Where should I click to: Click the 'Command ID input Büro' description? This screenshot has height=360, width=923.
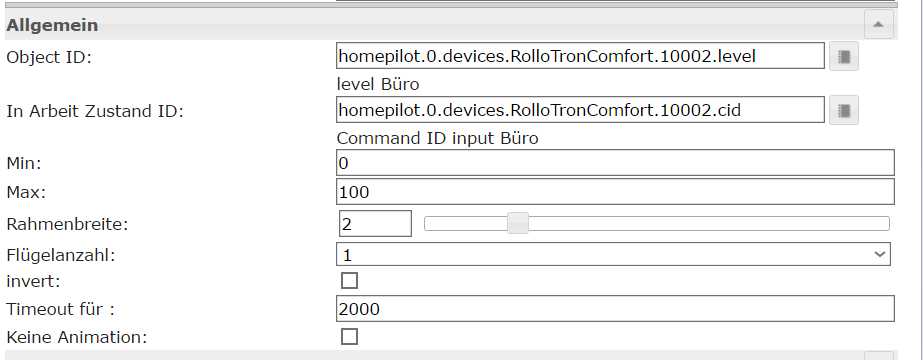coord(437,139)
